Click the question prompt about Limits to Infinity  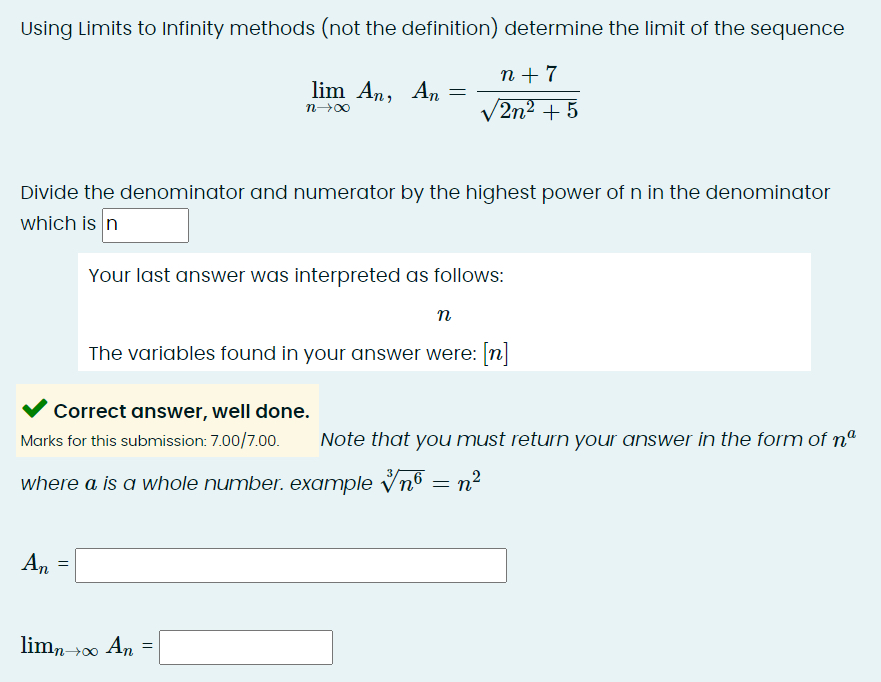coord(430,28)
